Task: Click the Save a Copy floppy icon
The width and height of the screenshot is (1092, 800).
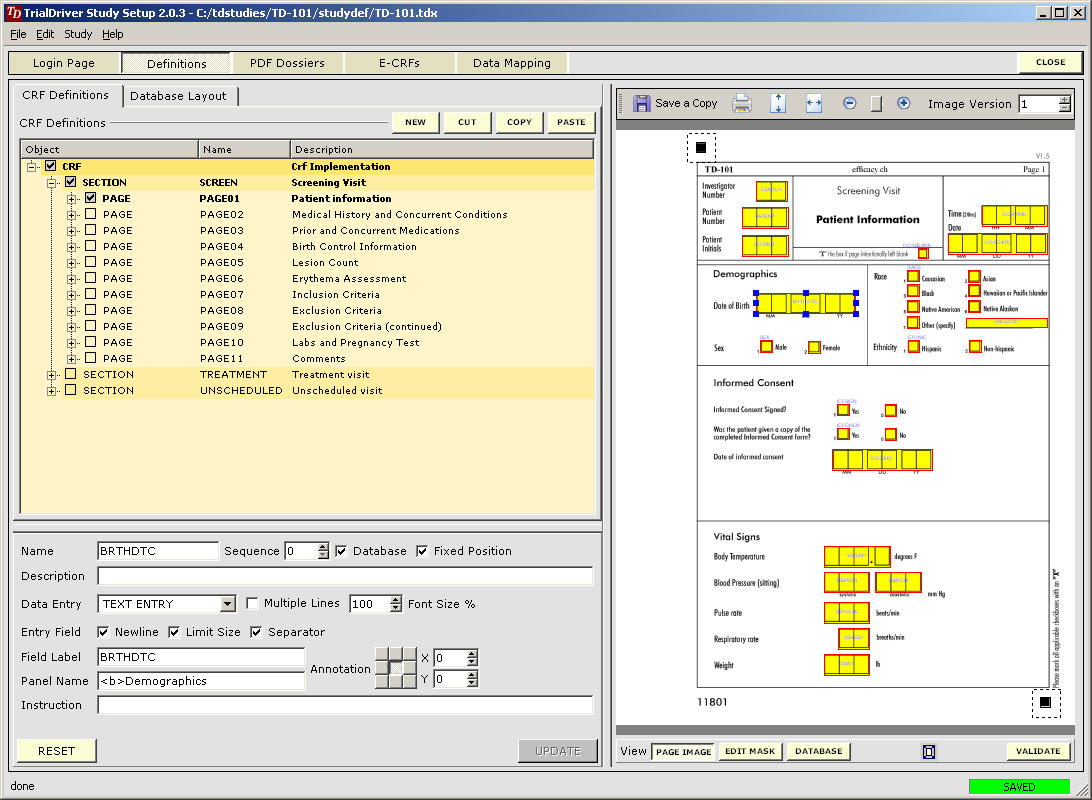Action: click(x=642, y=103)
